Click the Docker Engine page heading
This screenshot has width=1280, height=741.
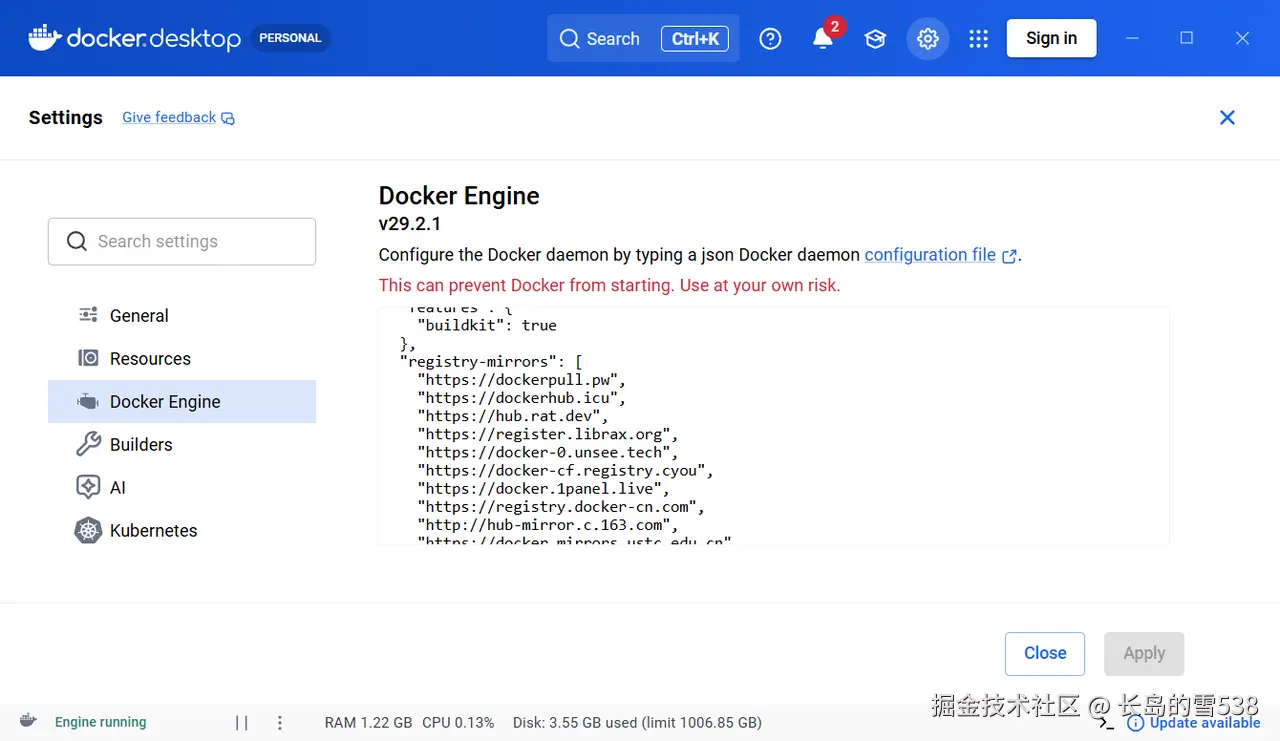[459, 195]
